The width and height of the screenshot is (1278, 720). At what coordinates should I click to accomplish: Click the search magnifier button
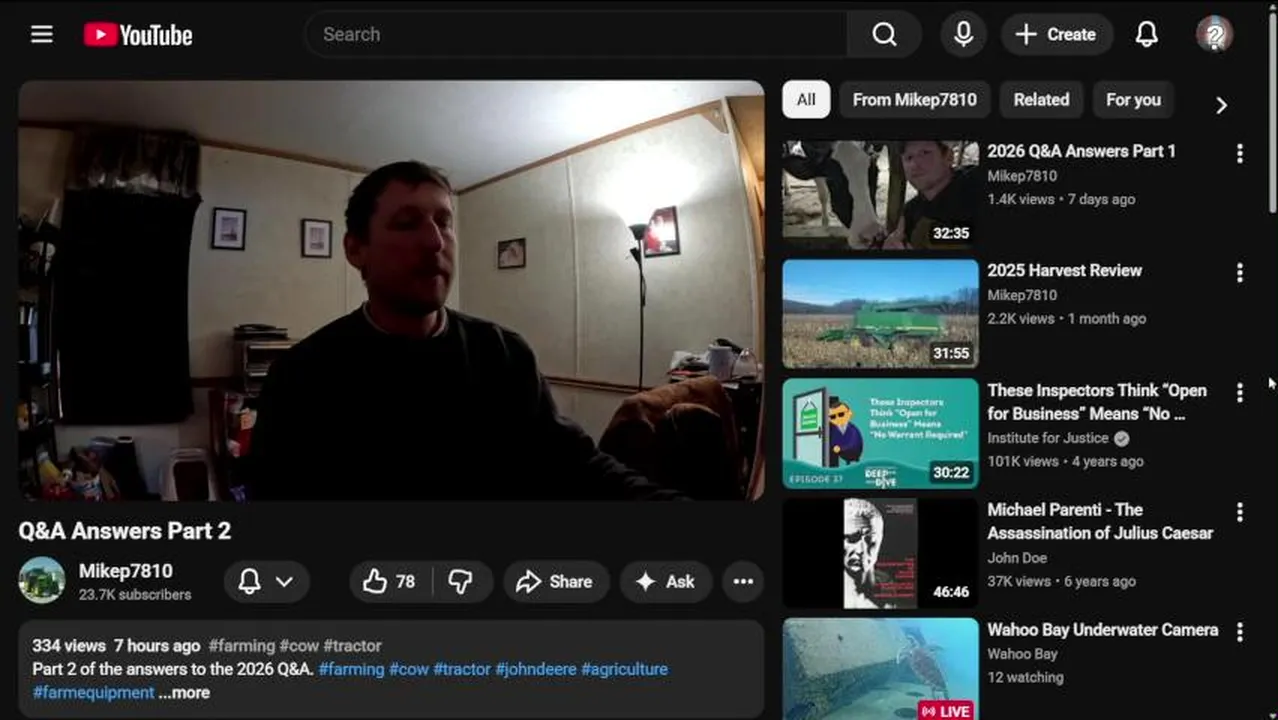click(884, 34)
